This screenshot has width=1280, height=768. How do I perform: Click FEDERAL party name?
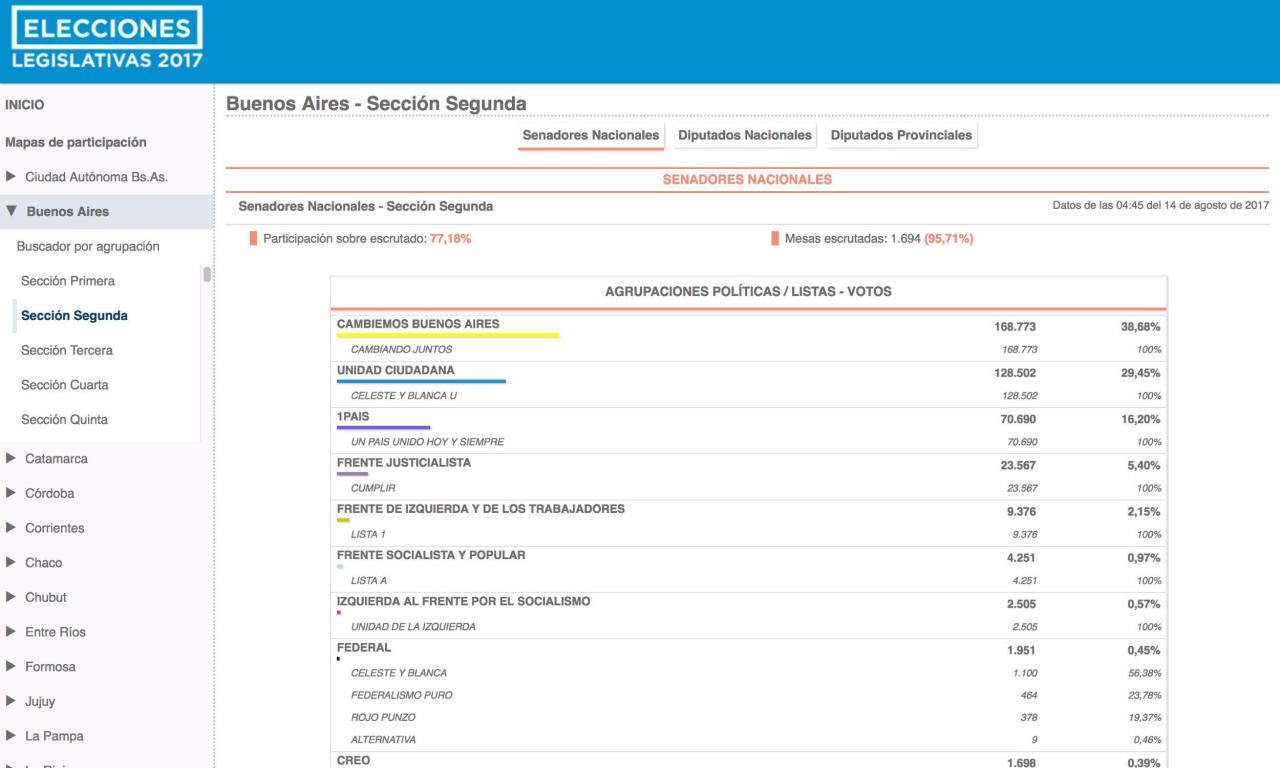point(364,647)
